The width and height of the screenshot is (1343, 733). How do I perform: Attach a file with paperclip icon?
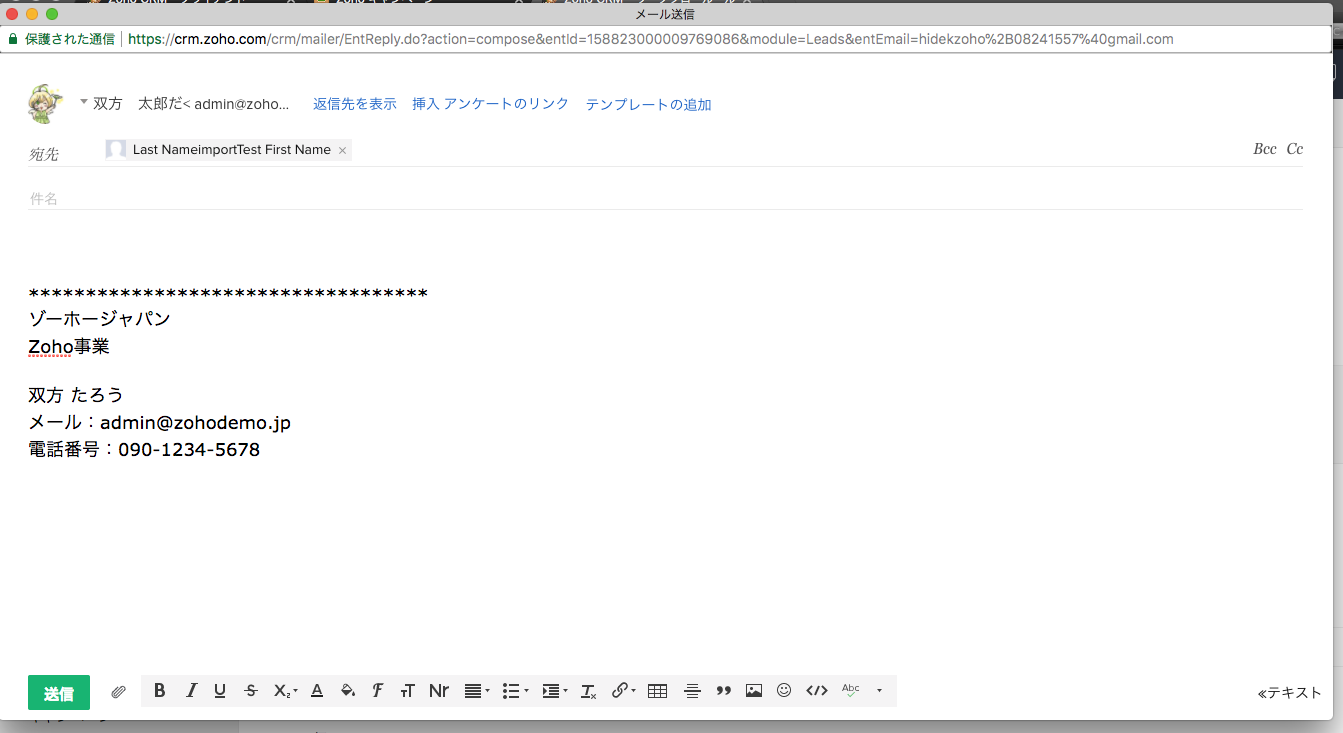pos(118,692)
